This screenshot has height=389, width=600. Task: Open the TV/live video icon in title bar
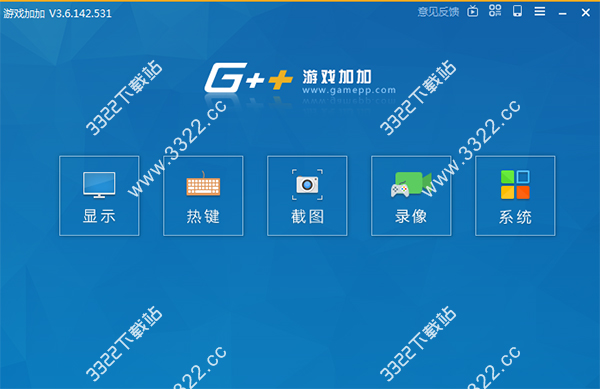[473, 12]
